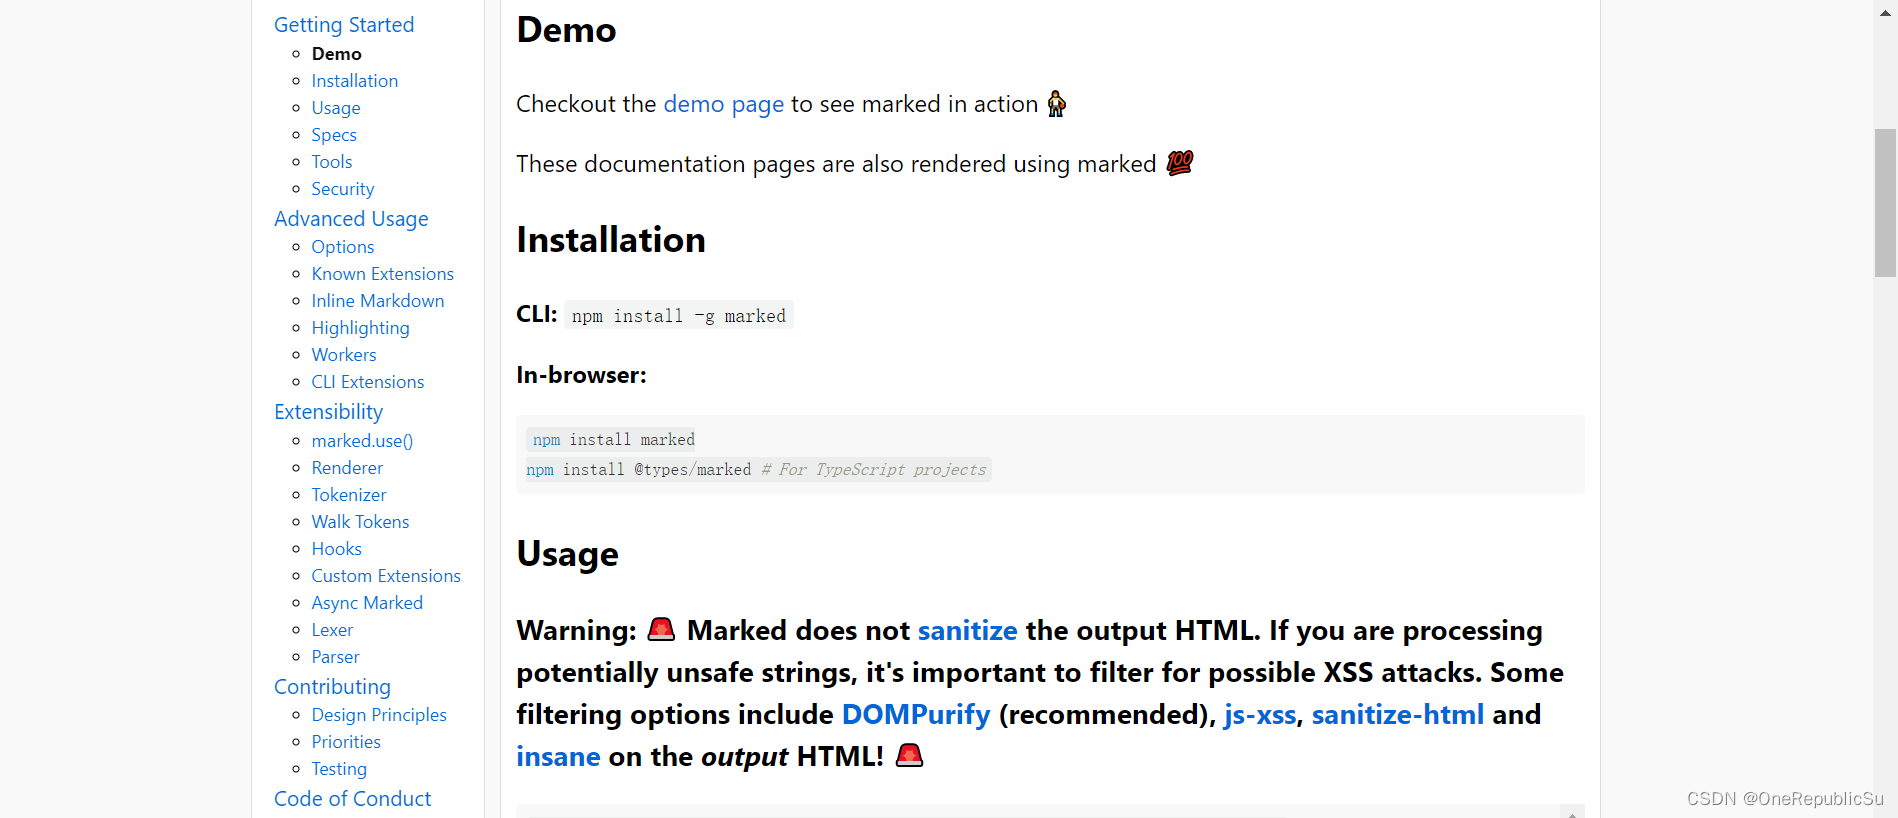Go to Installation in sidebar
Screen dimensions: 1898x818
[355, 81]
